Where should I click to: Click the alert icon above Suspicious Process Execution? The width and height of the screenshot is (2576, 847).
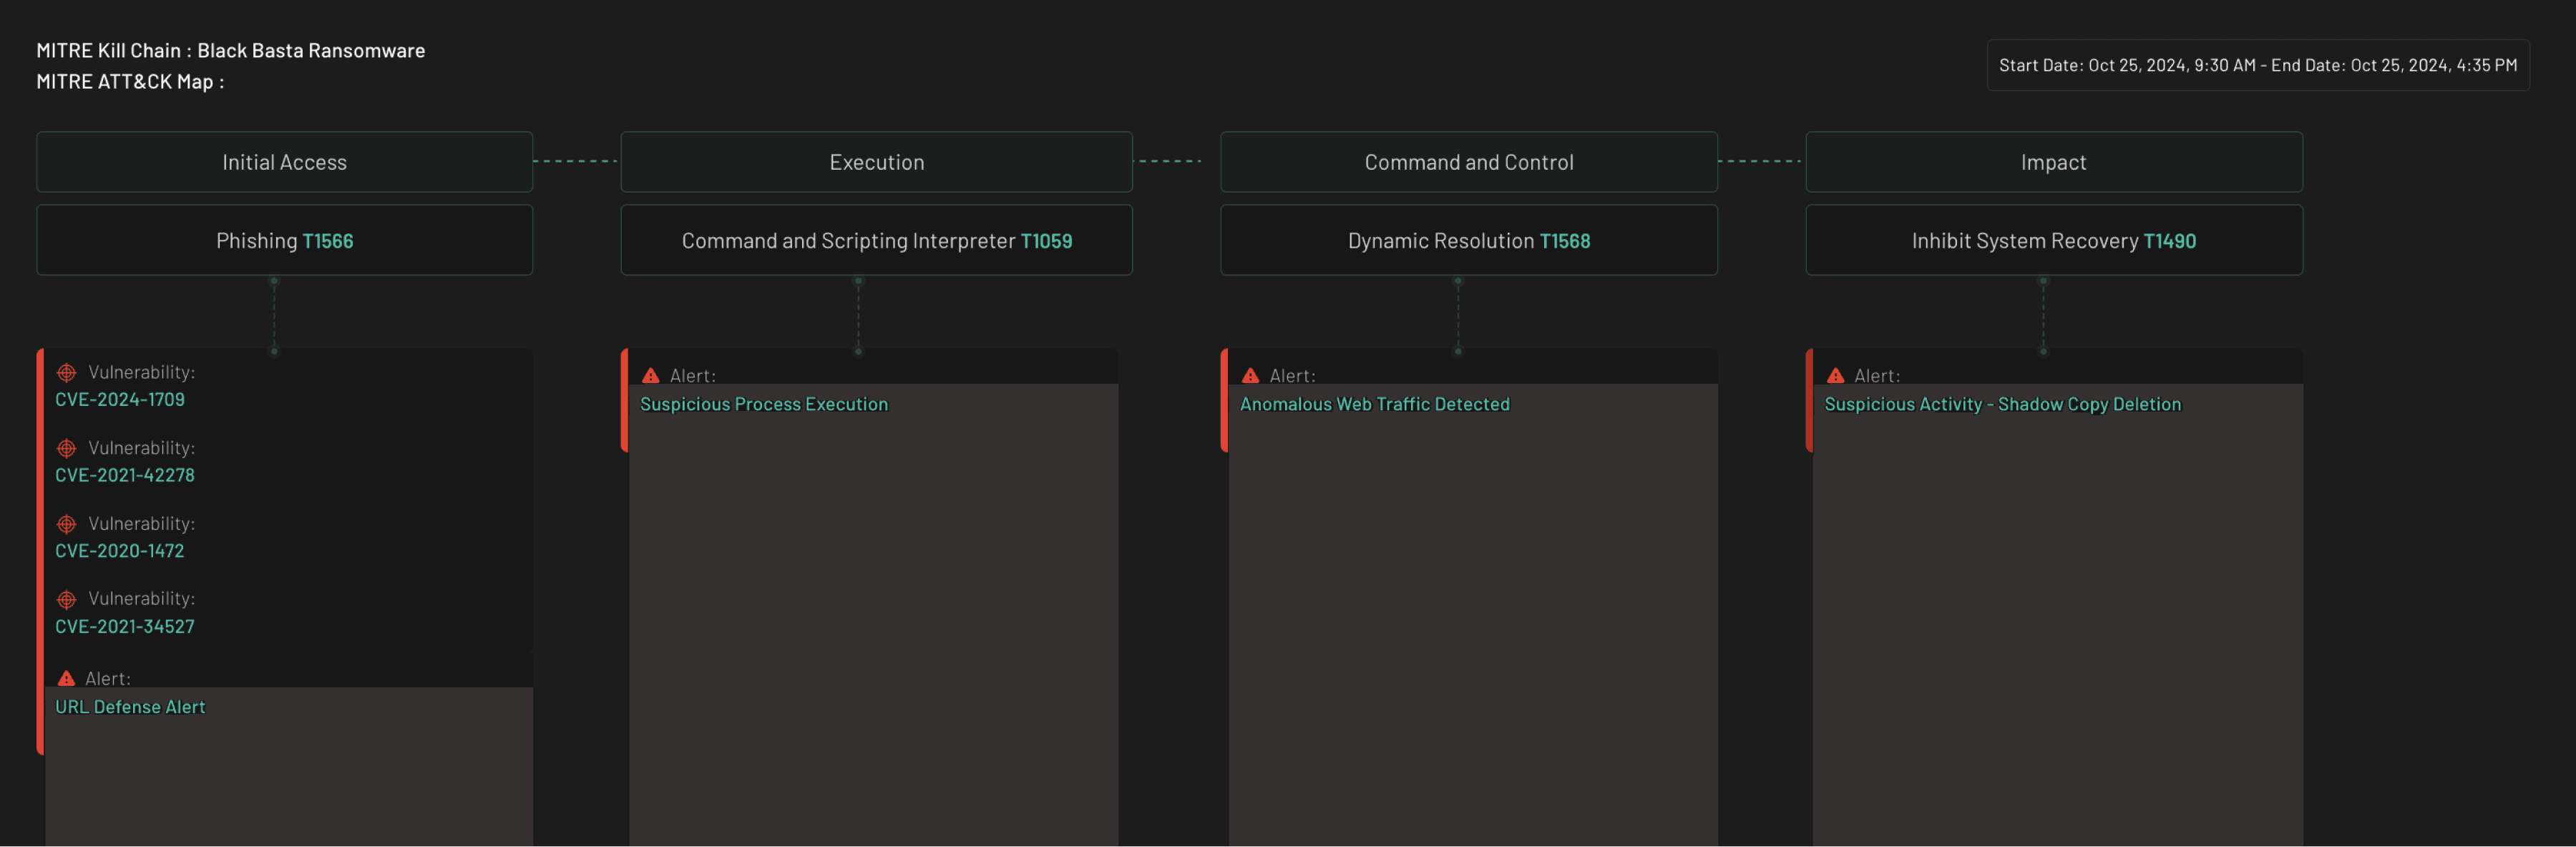point(651,376)
